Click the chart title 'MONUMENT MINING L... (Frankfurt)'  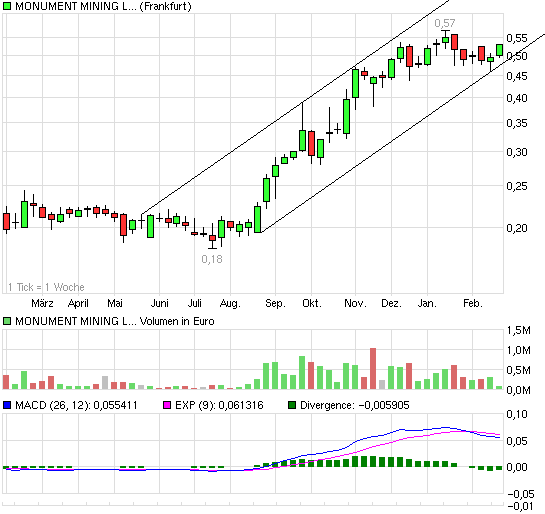pyautogui.click(x=103, y=6)
